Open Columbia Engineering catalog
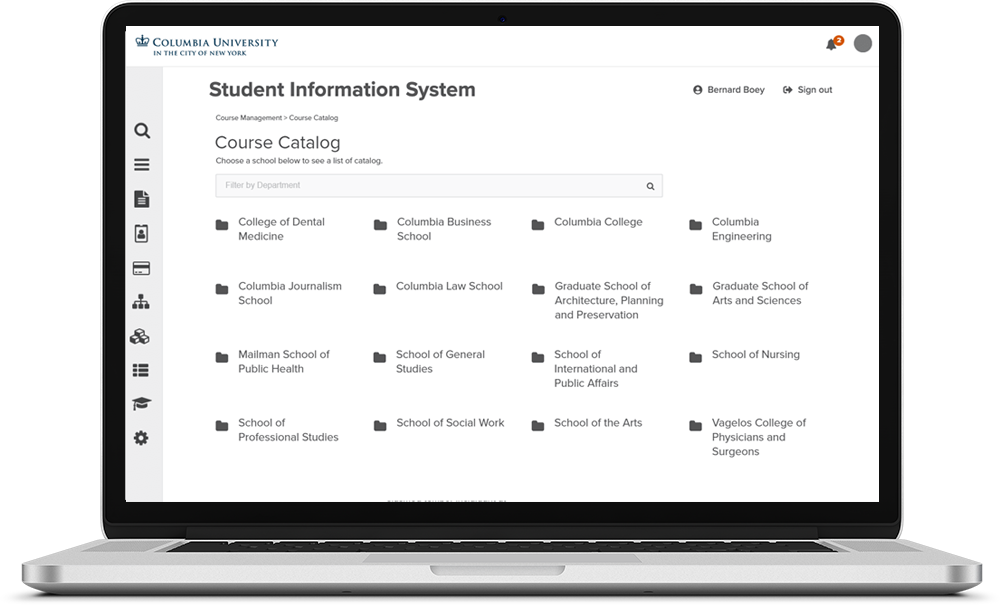1000x605 pixels. [x=742, y=229]
